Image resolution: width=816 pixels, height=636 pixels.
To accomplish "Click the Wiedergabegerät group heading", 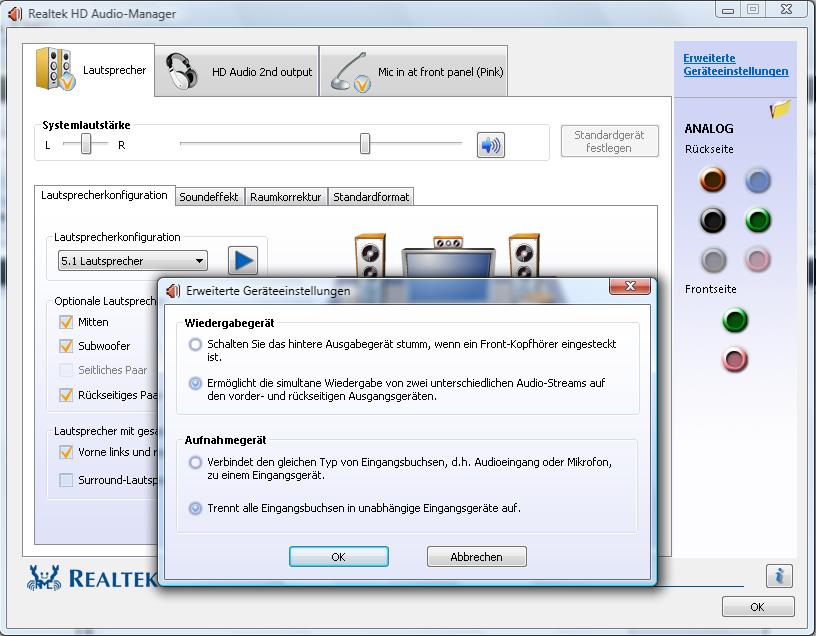I will tap(230, 323).
